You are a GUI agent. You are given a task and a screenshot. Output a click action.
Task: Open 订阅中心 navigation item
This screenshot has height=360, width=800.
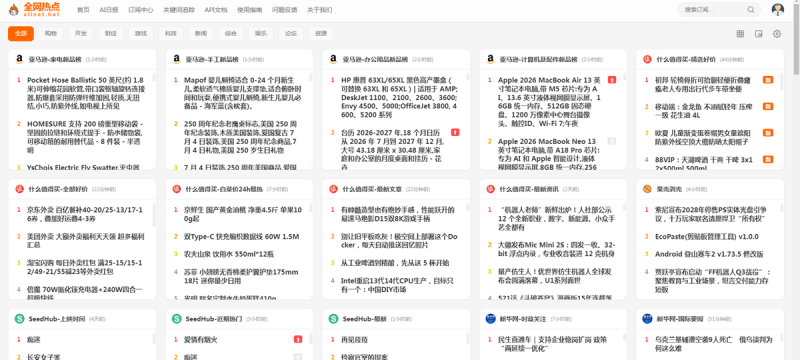tap(141, 10)
